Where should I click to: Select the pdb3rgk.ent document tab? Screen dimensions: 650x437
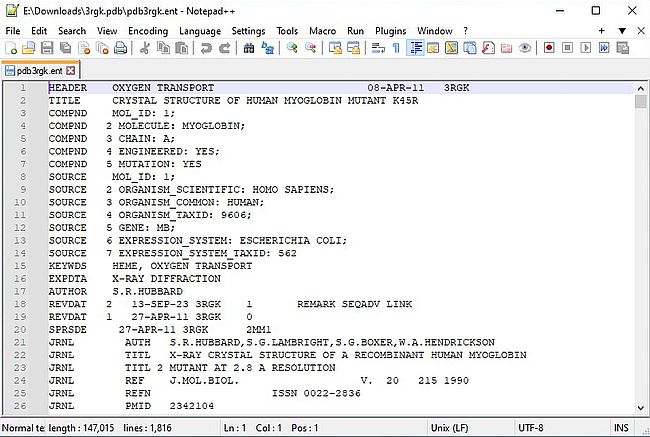pyautogui.click(x=39, y=71)
